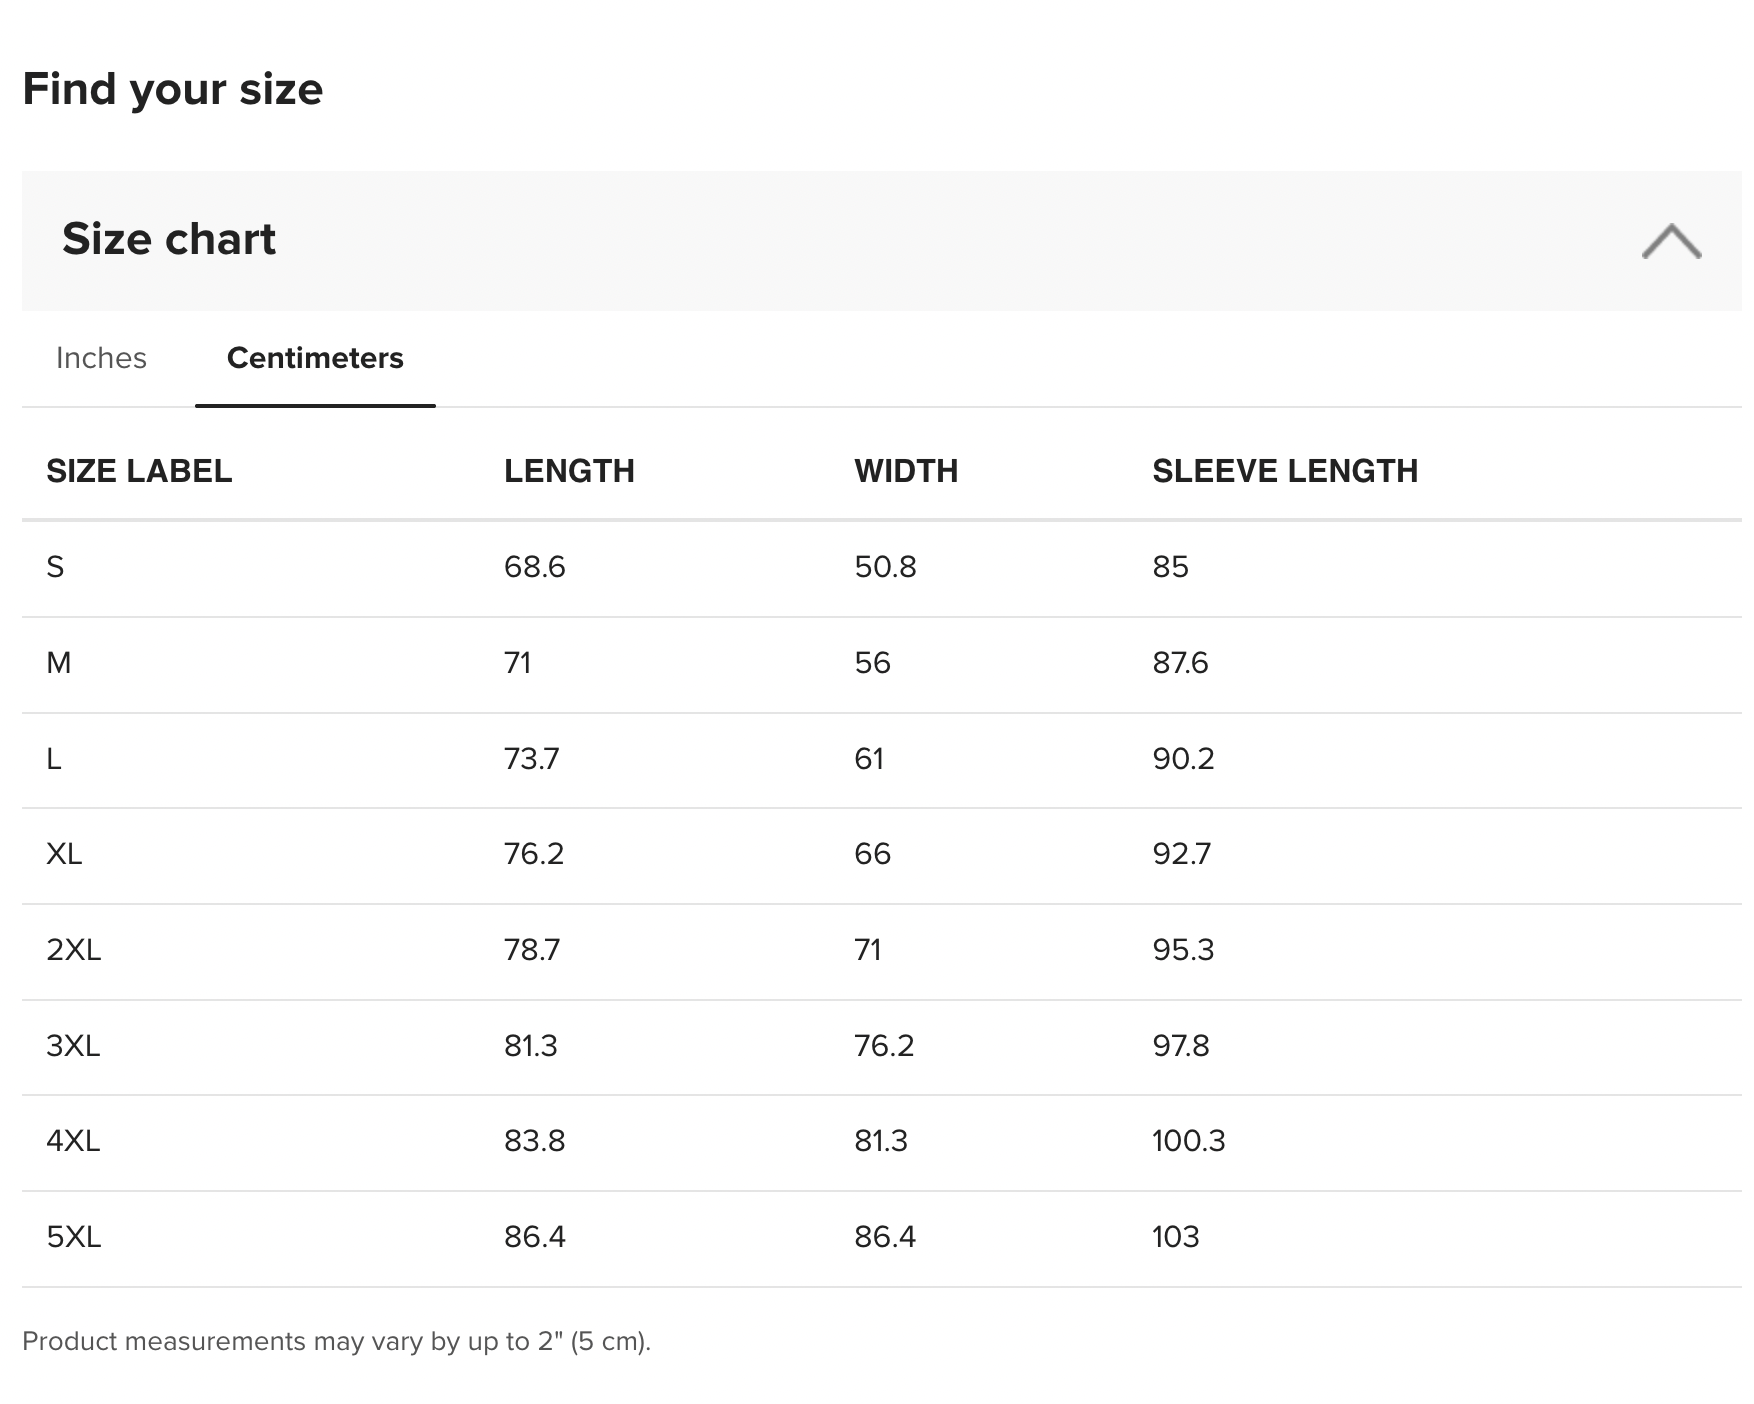
Task: Click the LENGTH column header
Action: click(x=569, y=471)
